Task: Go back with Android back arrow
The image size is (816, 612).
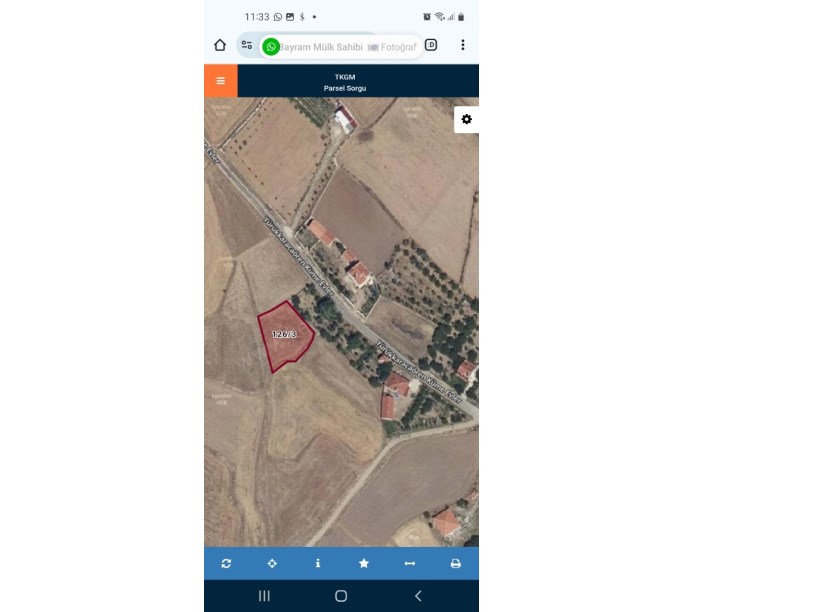Action: pyautogui.click(x=418, y=596)
